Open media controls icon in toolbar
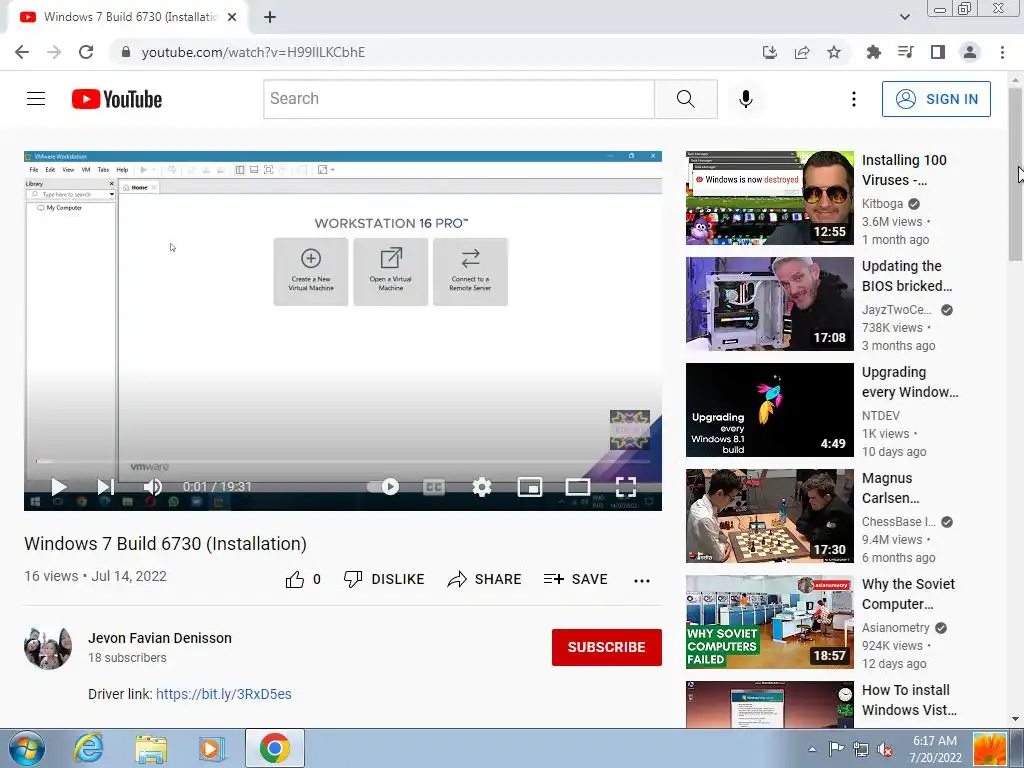The height and width of the screenshot is (768, 1024). pos(906,52)
